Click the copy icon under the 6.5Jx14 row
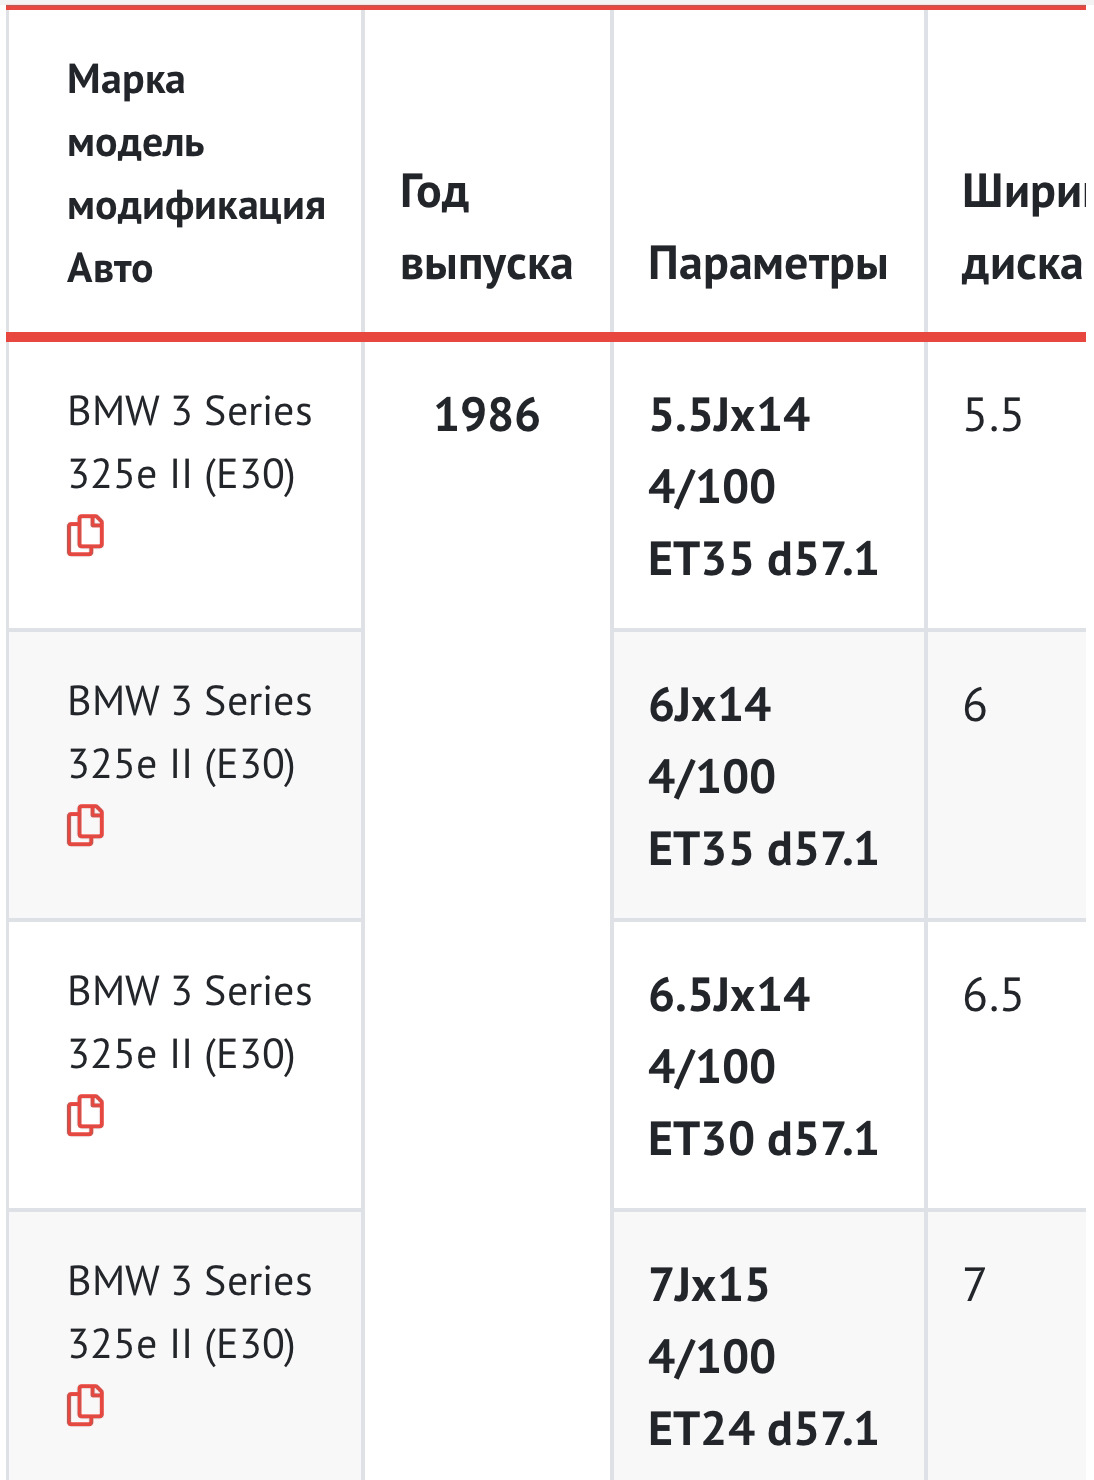Image resolution: width=1094 pixels, height=1480 pixels. tap(85, 1115)
